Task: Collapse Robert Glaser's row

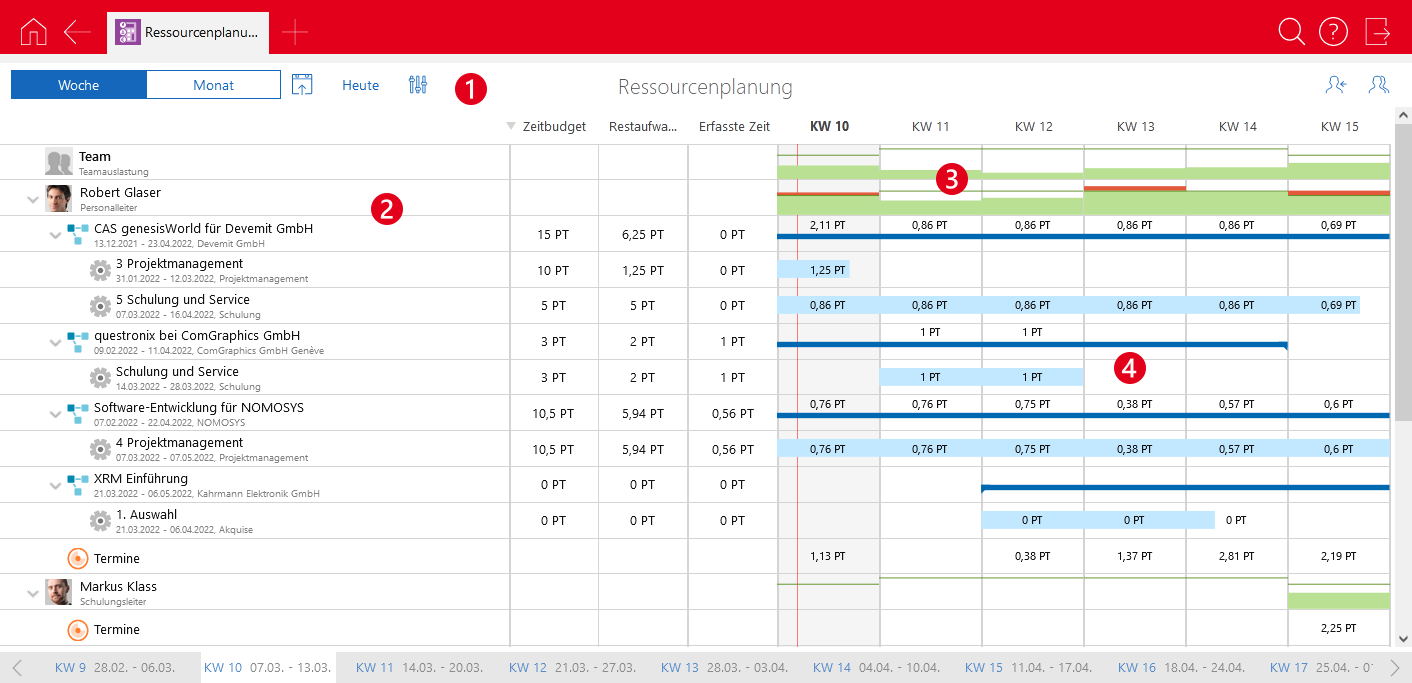Action: 33,198
